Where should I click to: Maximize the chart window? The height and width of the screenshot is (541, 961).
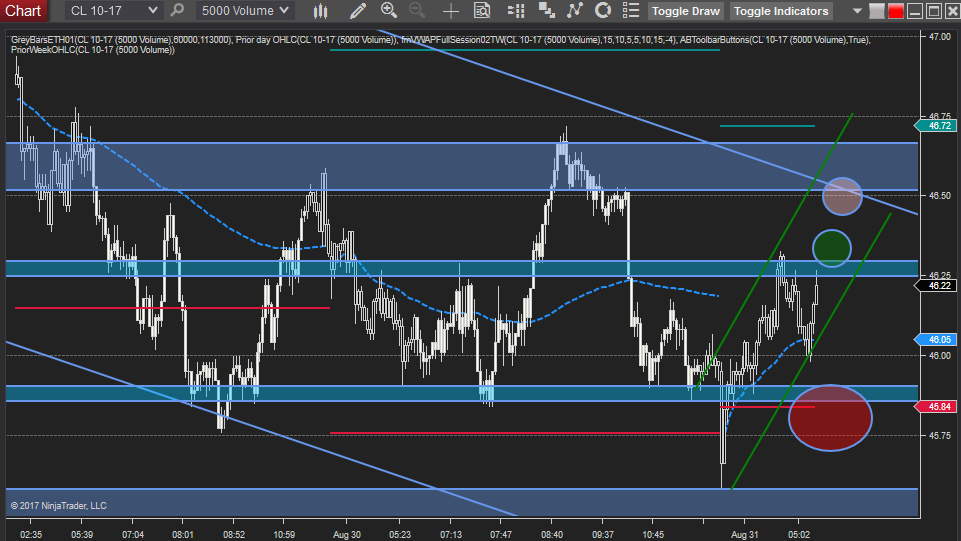[x=933, y=11]
